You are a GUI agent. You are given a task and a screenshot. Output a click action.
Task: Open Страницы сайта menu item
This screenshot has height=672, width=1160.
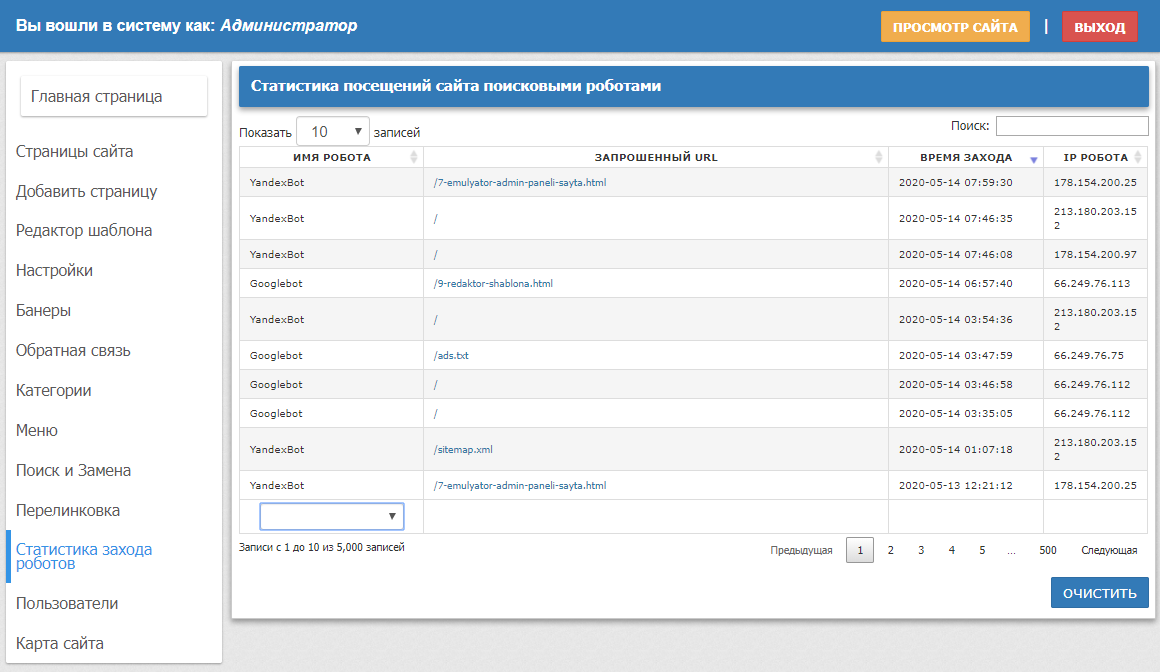[x=75, y=152]
